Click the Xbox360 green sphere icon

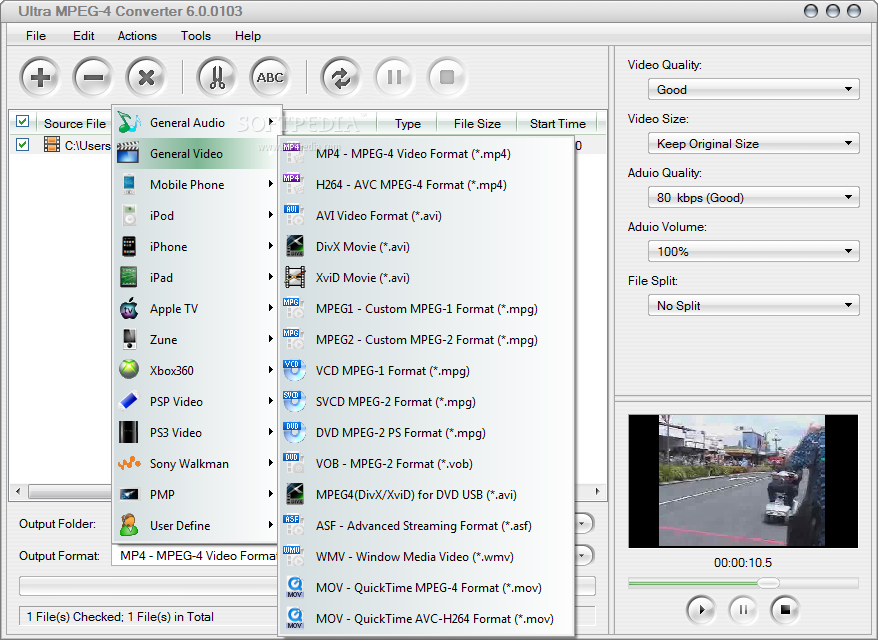tap(129, 370)
